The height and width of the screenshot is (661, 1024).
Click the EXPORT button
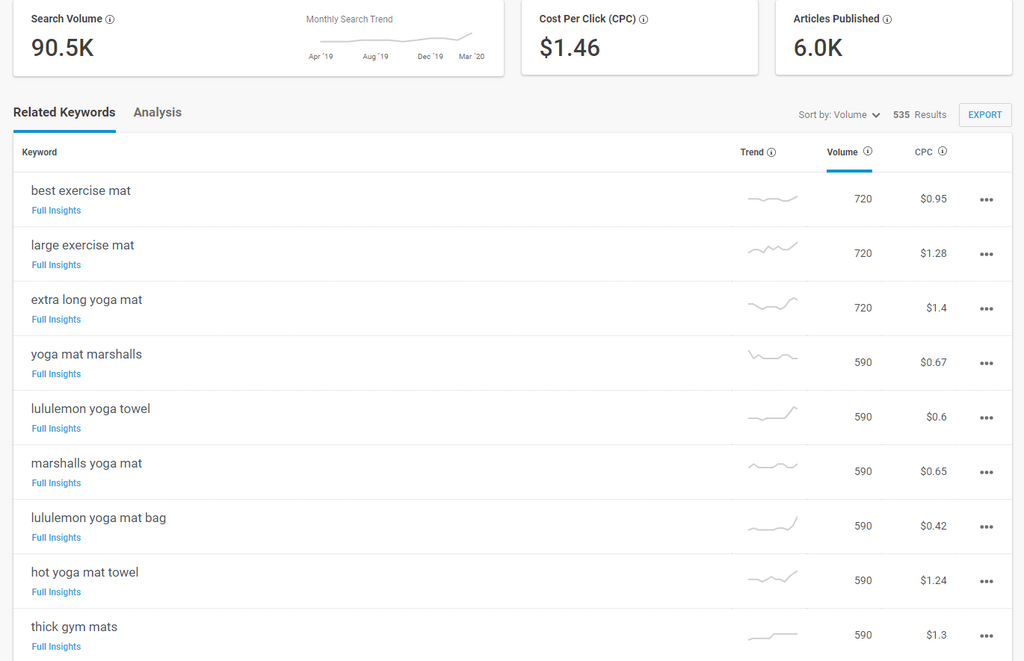[x=984, y=115]
